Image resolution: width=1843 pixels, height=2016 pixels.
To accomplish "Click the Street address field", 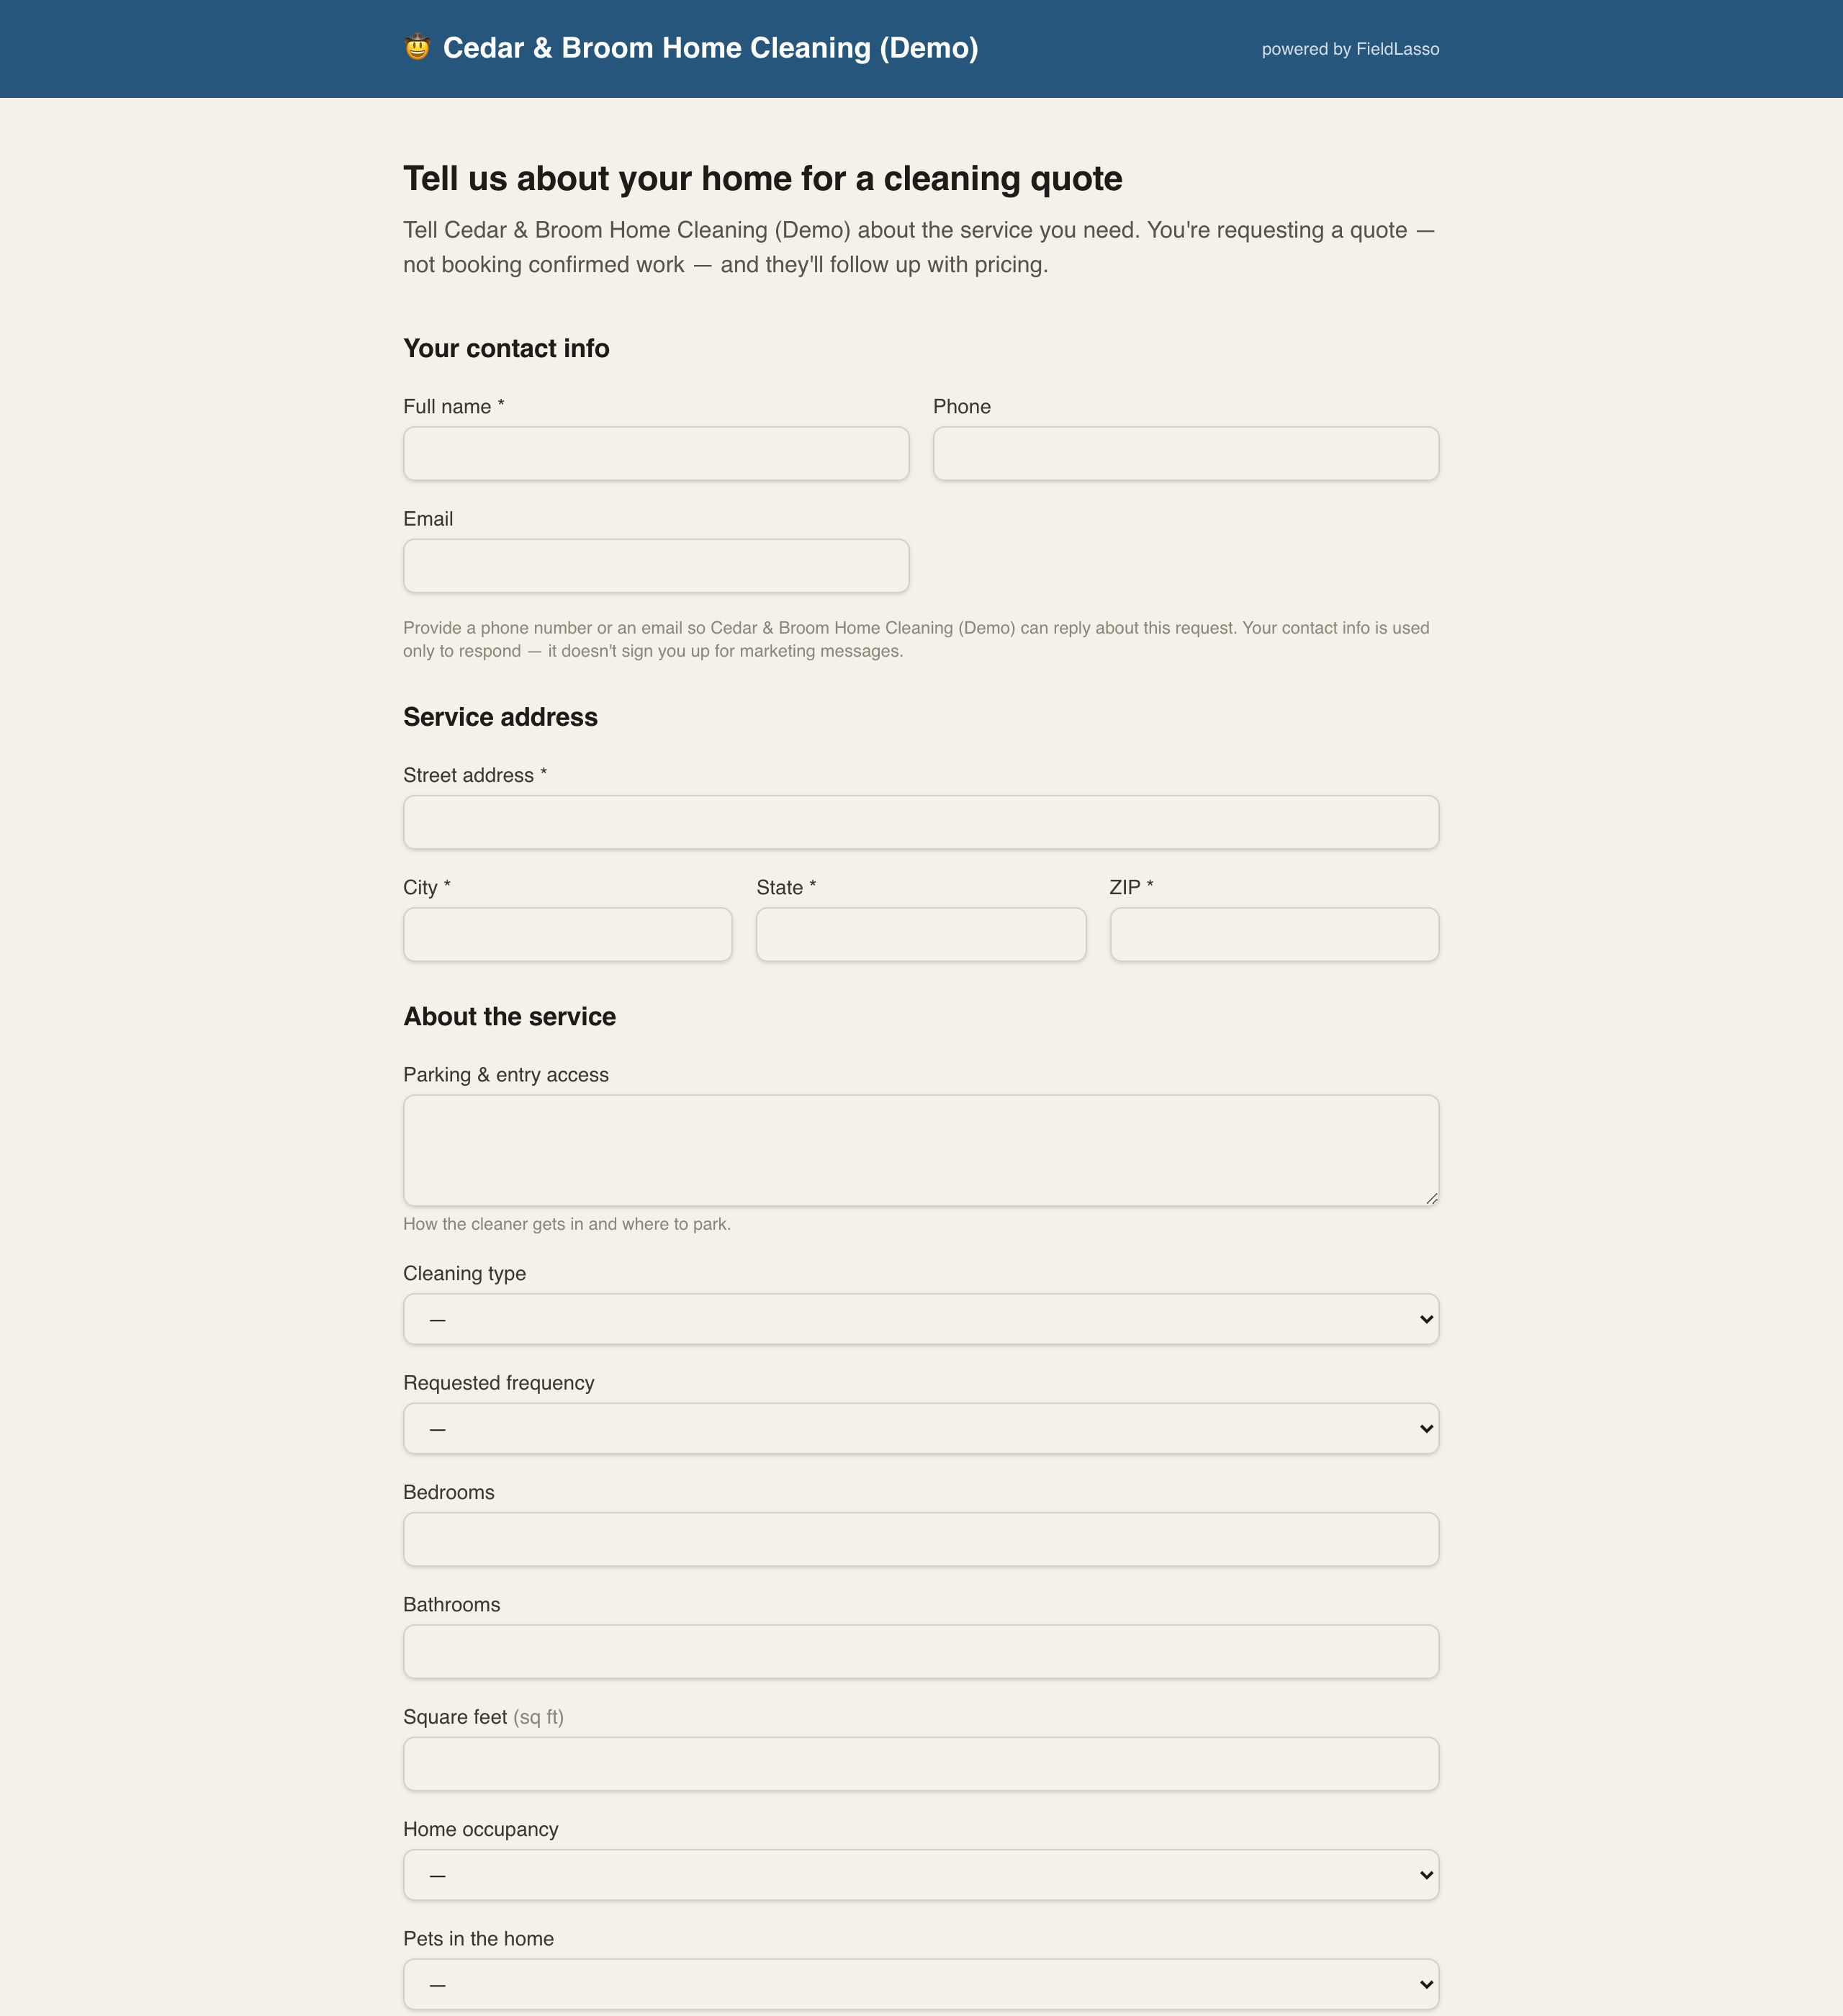I will click(921, 822).
